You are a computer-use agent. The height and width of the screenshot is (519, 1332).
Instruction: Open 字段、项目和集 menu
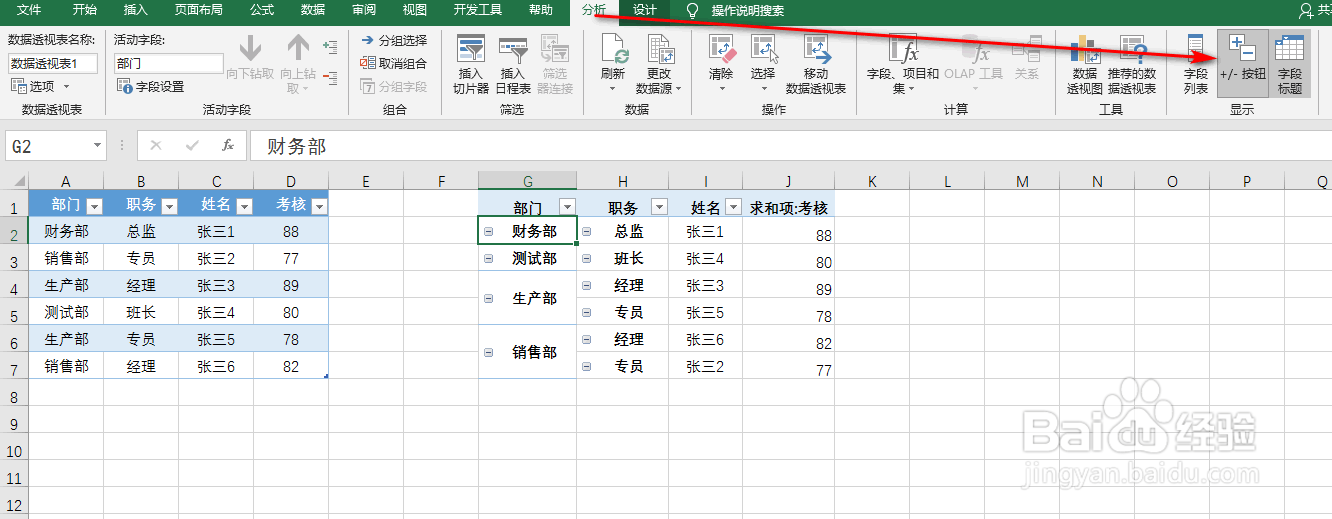click(x=903, y=63)
